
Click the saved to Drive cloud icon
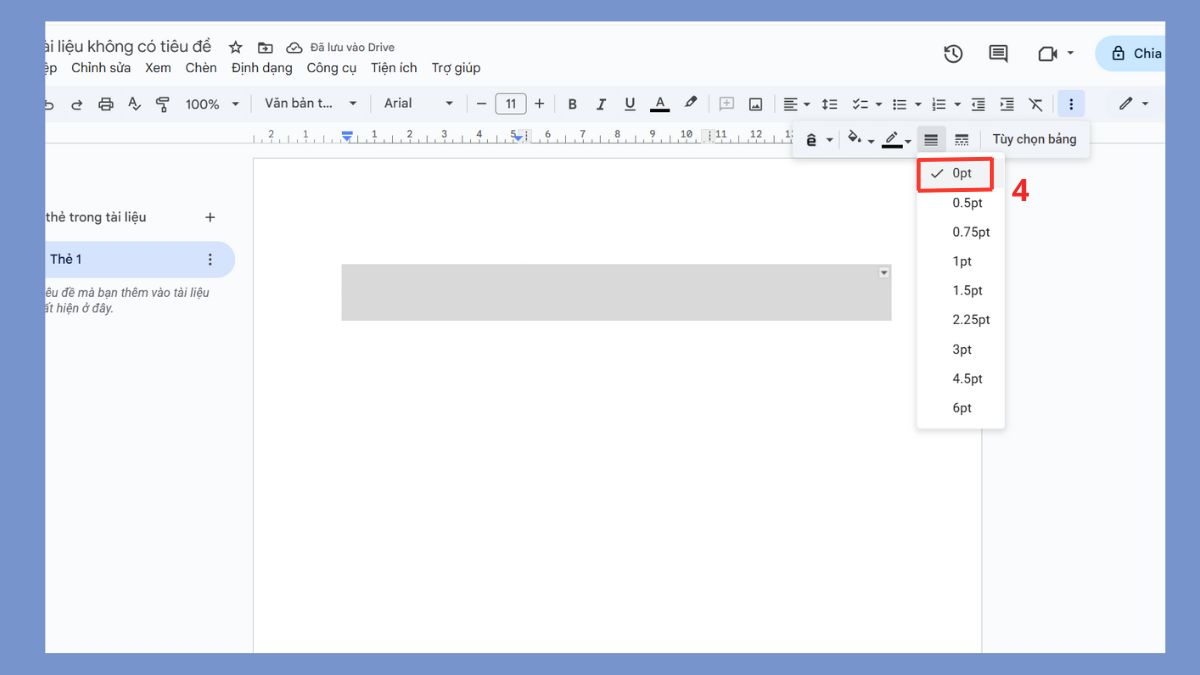294,47
